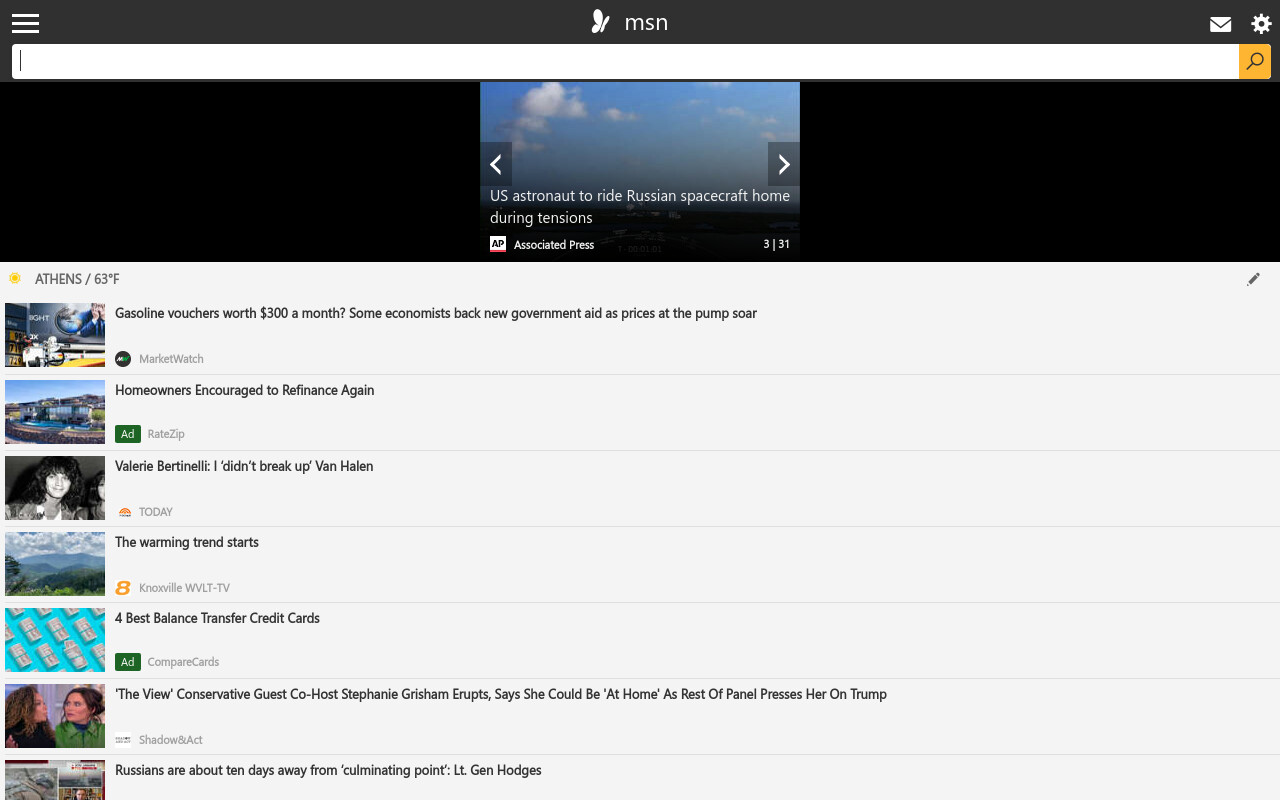Screen dimensions: 1280x800
Task: Open the settings gear icon
Action: pyautogui.click(x=1261, y=24)
